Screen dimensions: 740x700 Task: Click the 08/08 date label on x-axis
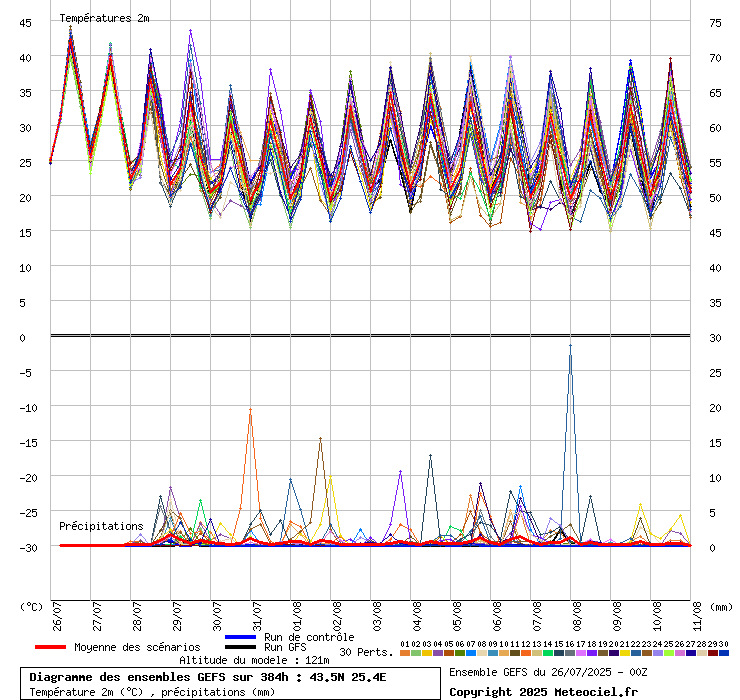pos(577,616)
